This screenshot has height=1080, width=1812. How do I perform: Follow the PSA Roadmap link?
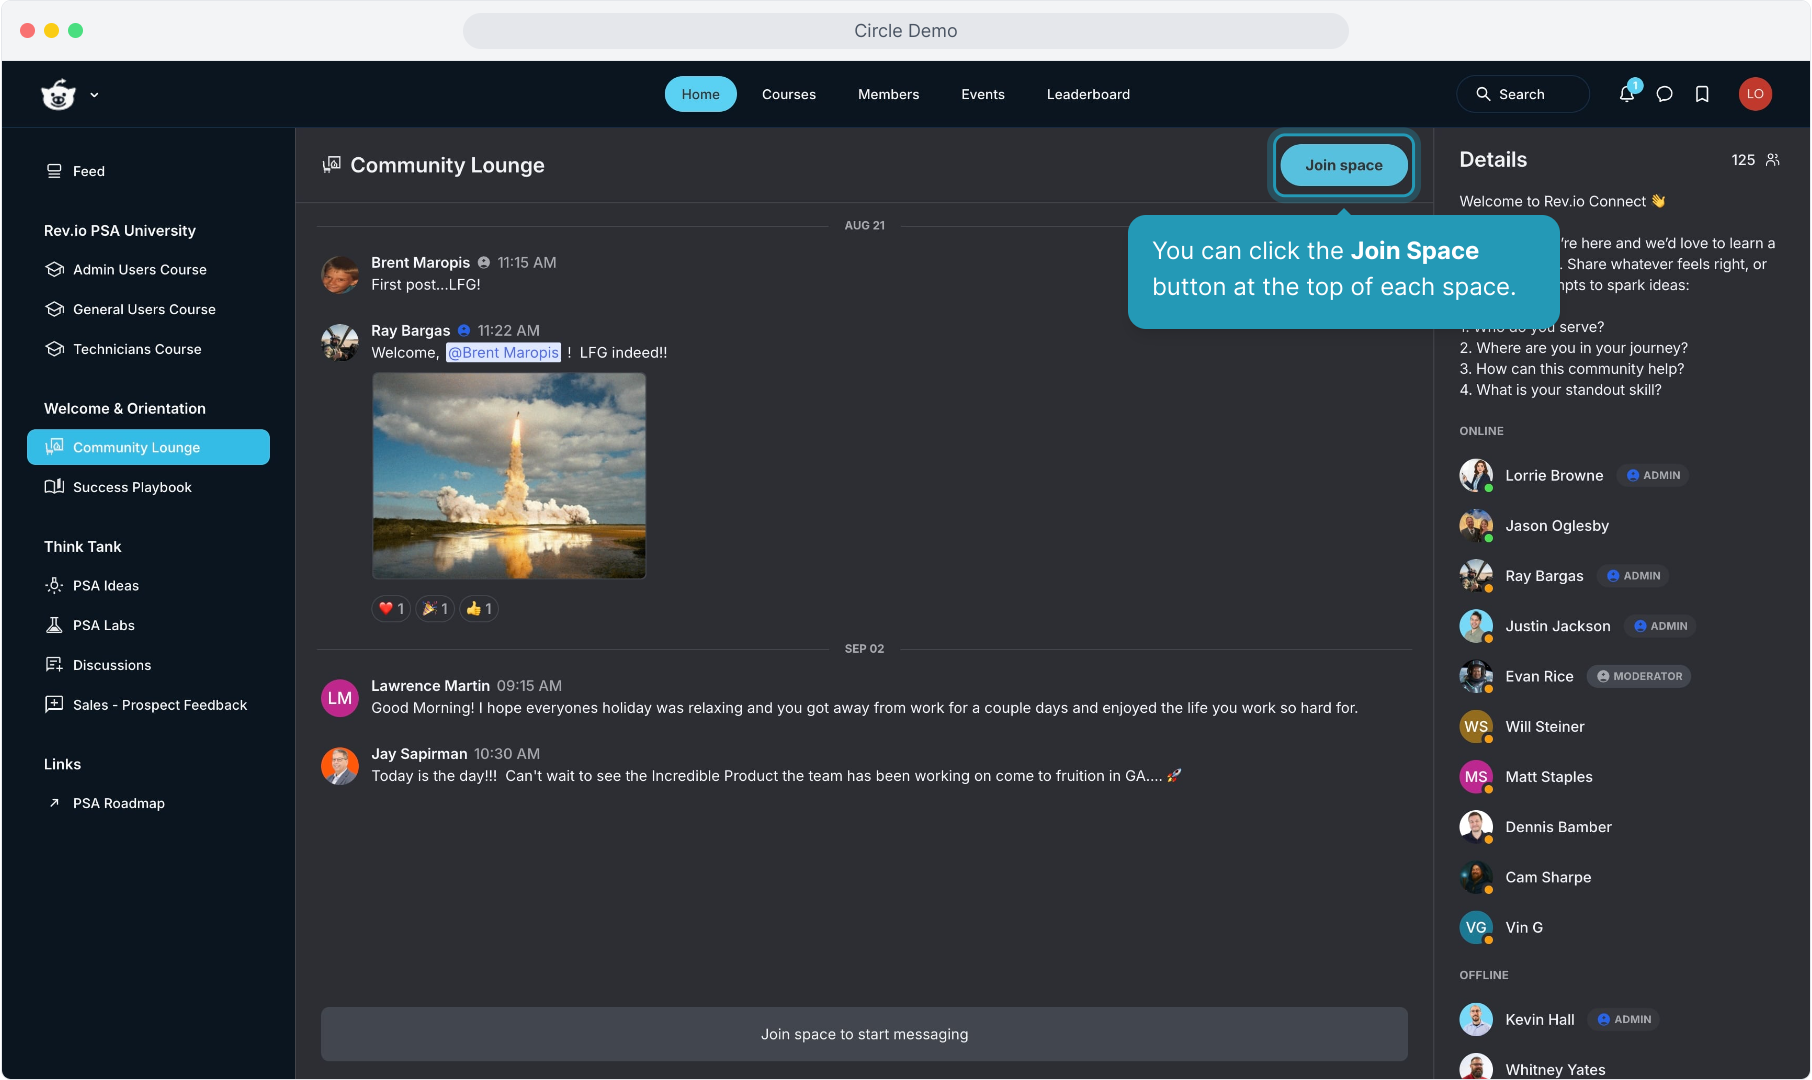point(148,803)
